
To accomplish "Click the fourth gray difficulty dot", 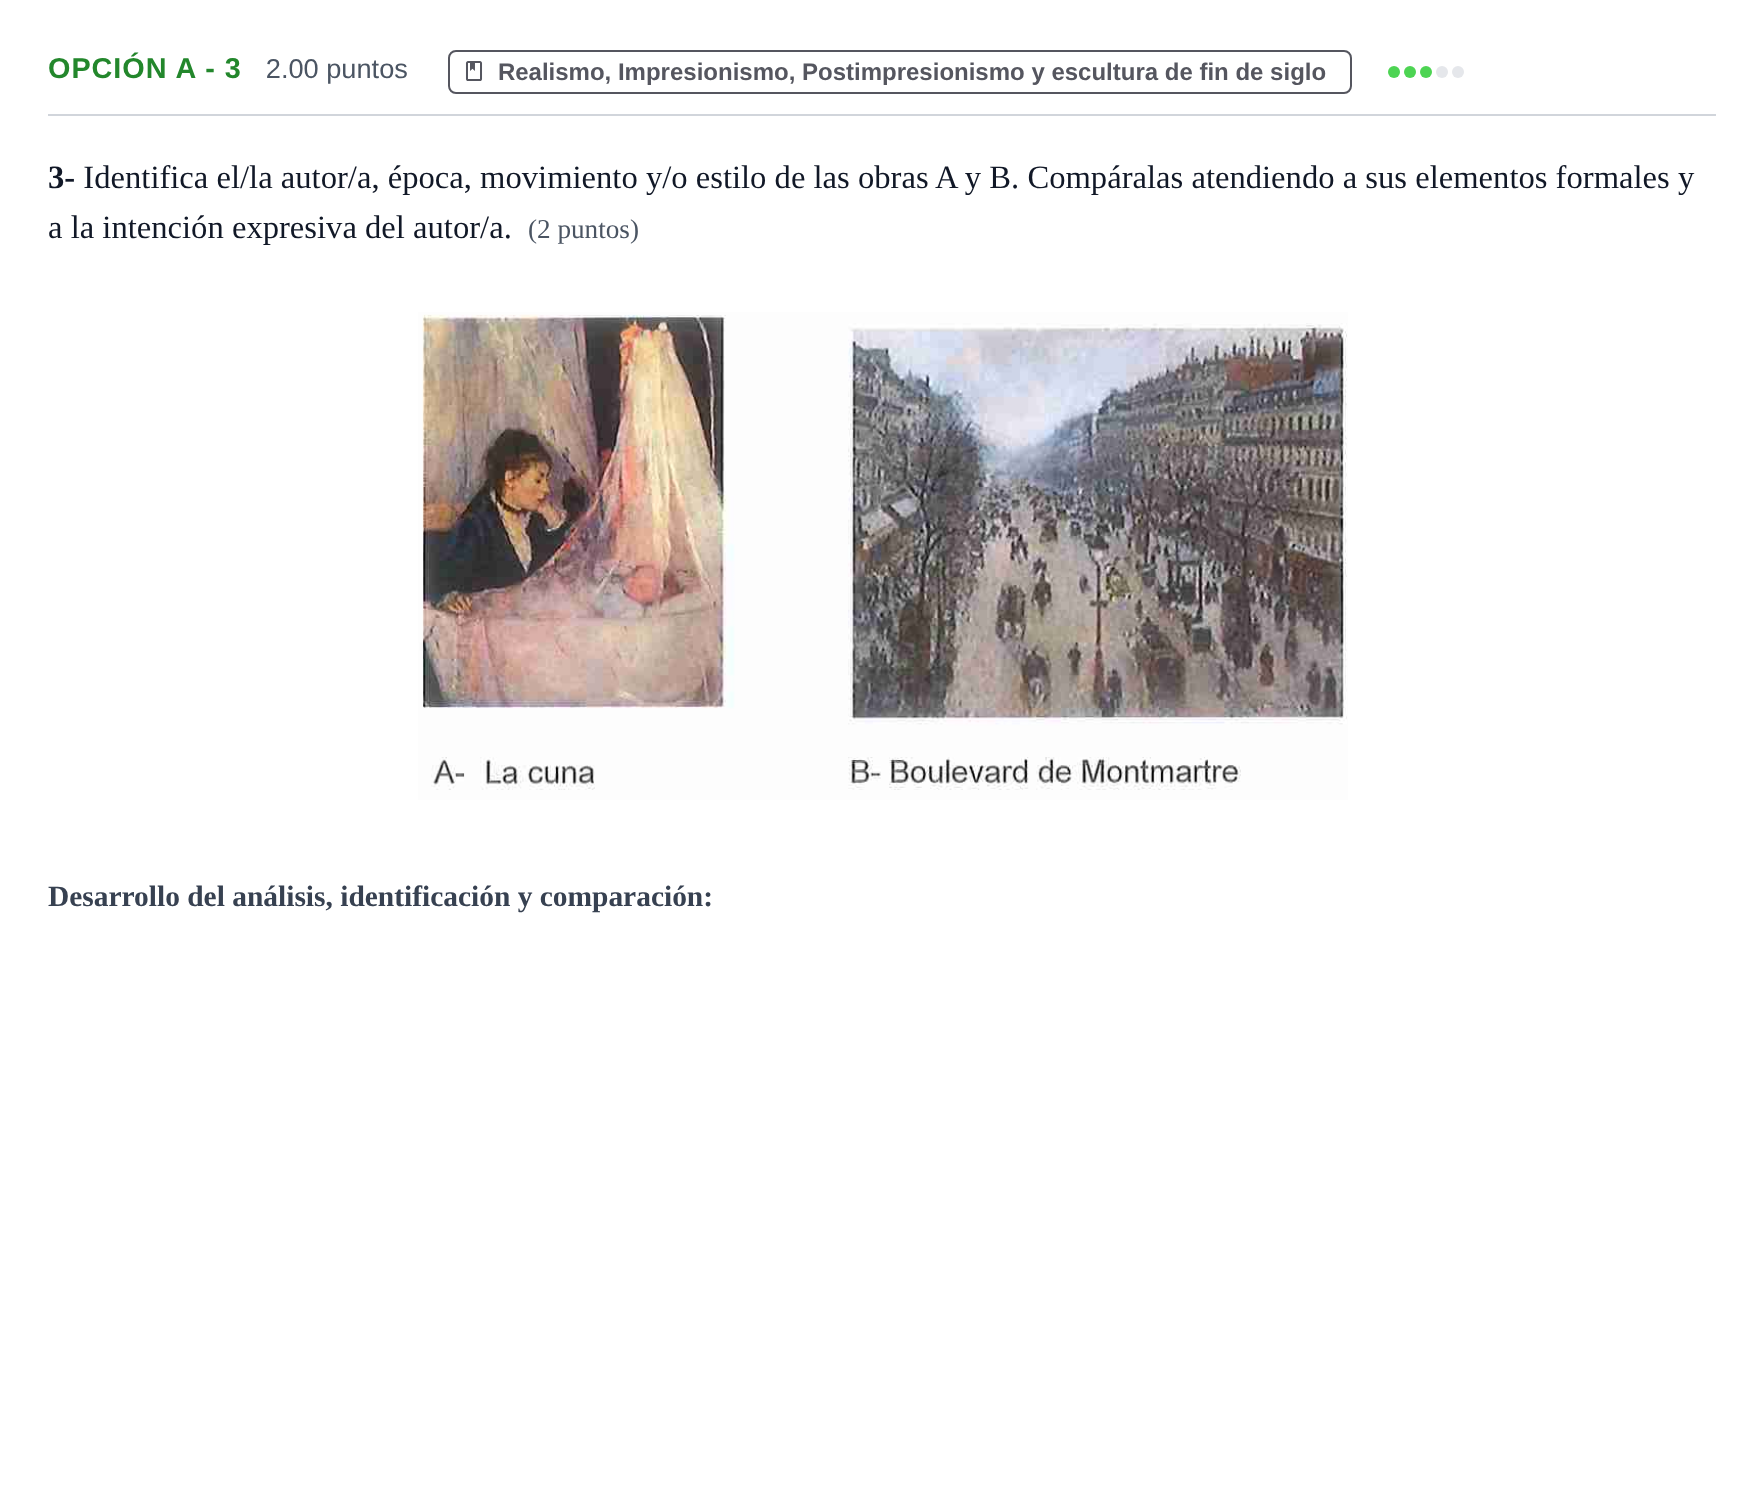I will point(1442,72).
